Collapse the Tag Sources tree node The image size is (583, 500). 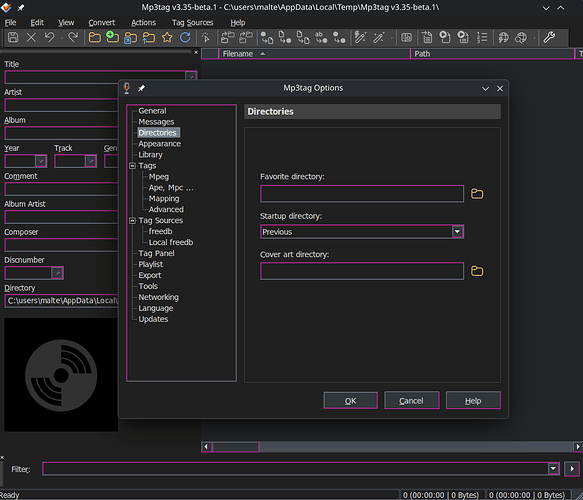click(132, 220)
